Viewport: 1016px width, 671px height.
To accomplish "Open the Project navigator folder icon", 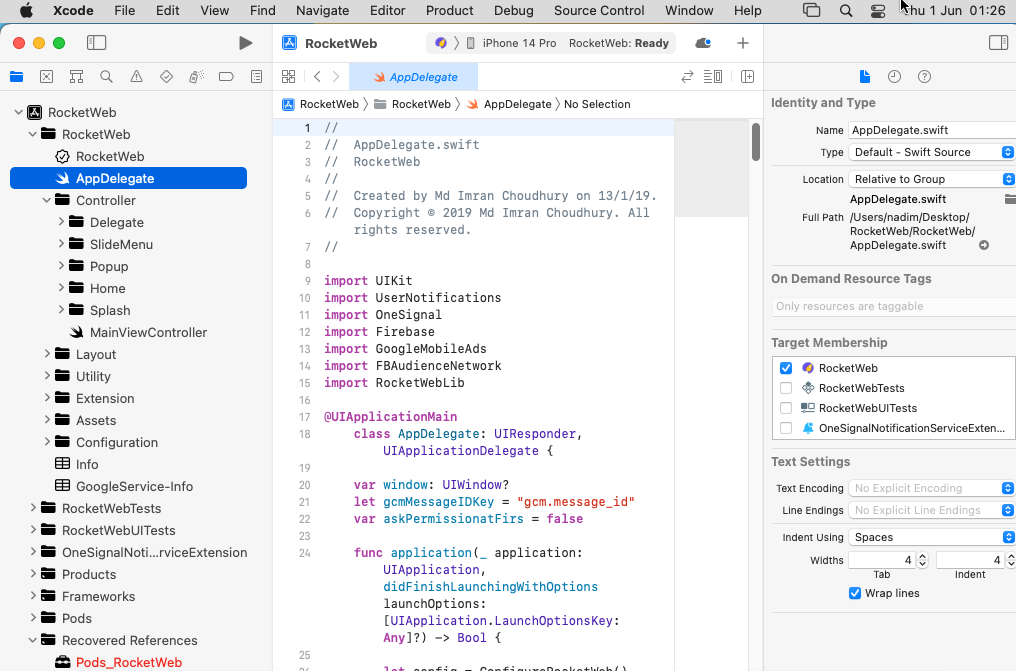I will tap(17, 76).
